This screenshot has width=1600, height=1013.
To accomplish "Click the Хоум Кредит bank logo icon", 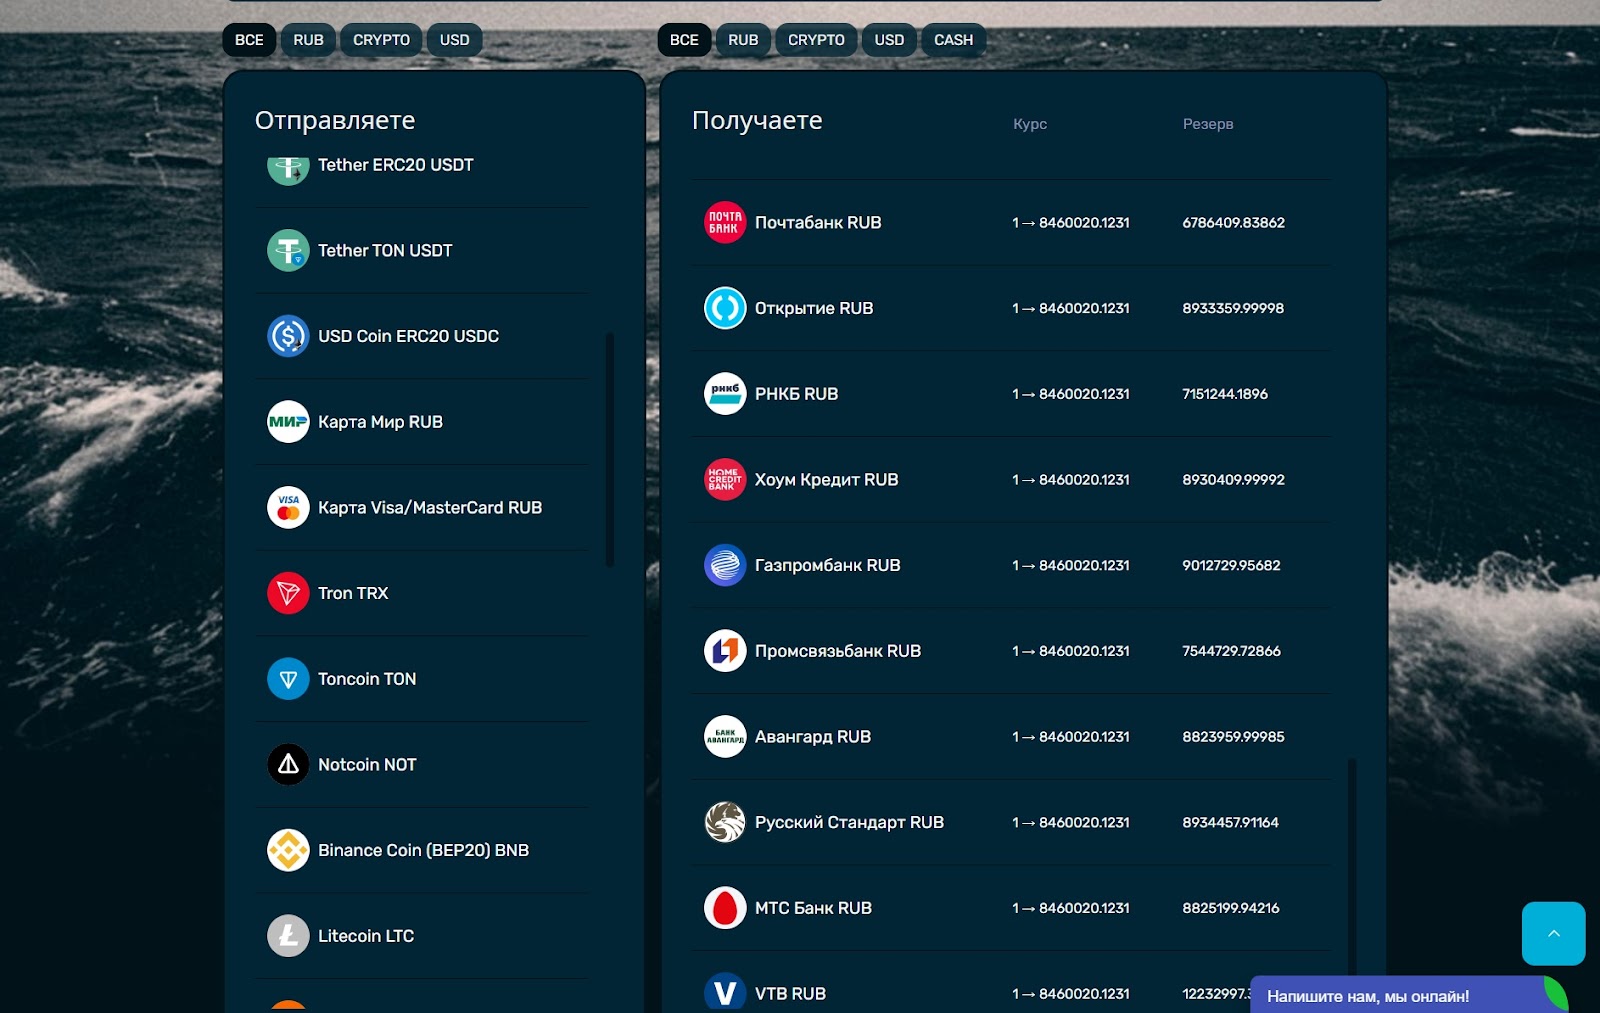I will pos(725,480).
